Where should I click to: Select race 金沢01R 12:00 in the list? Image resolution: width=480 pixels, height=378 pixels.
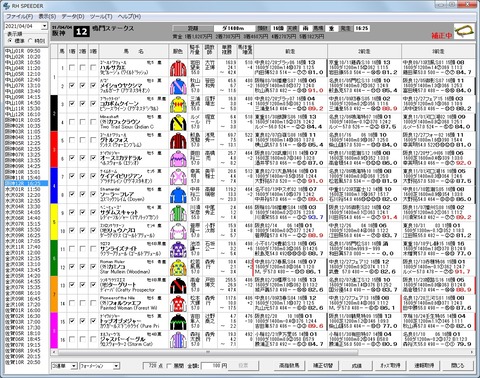coord(23,252)
